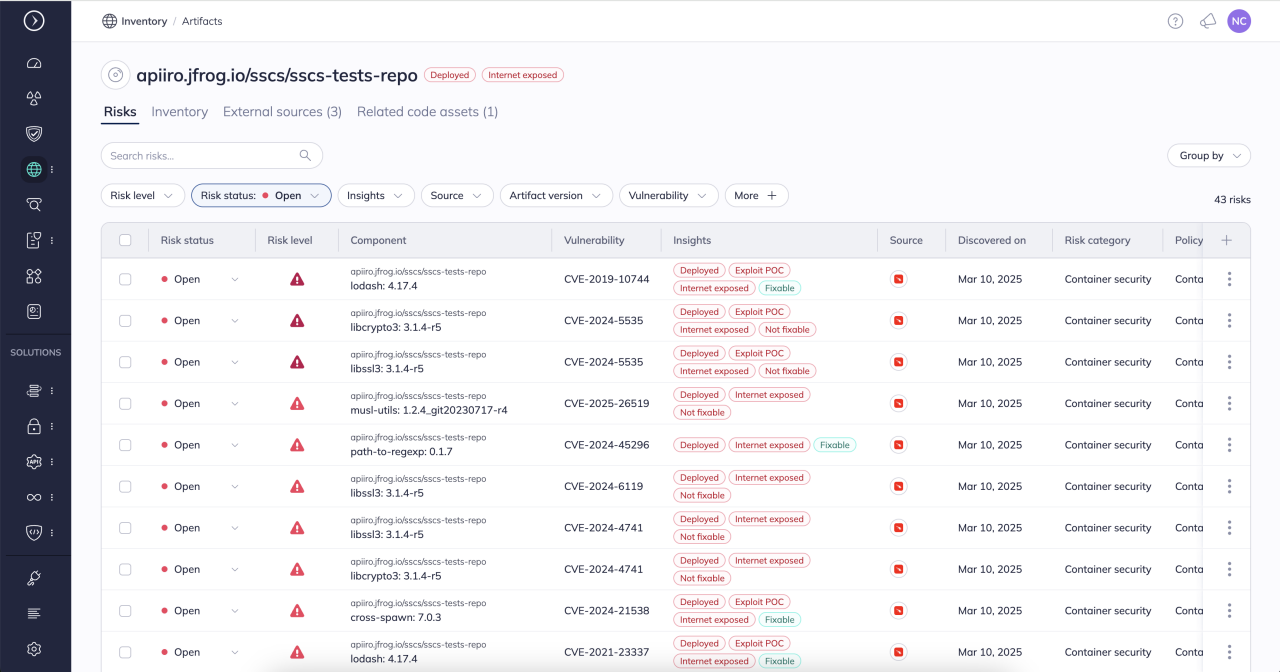Open the Risk level filter dropdown
1280x672 pixels.
[143, 196]
